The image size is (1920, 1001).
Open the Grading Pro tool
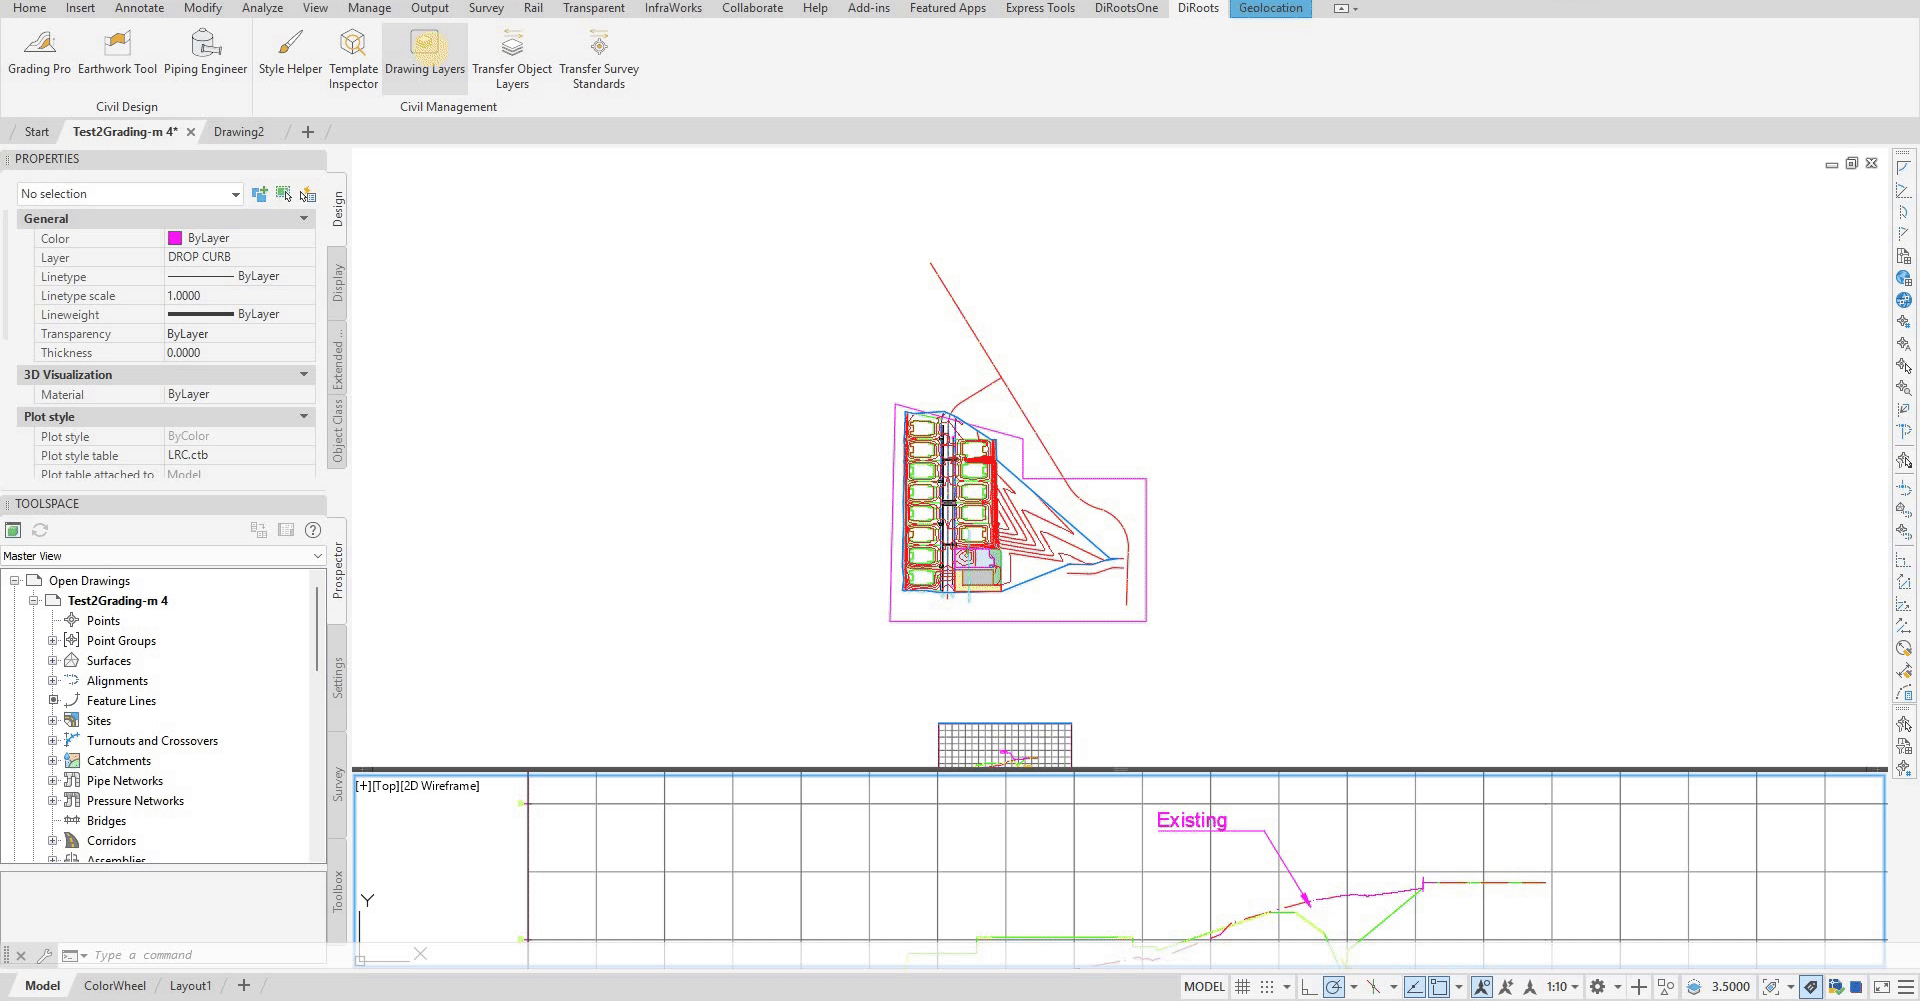(39, 52)
